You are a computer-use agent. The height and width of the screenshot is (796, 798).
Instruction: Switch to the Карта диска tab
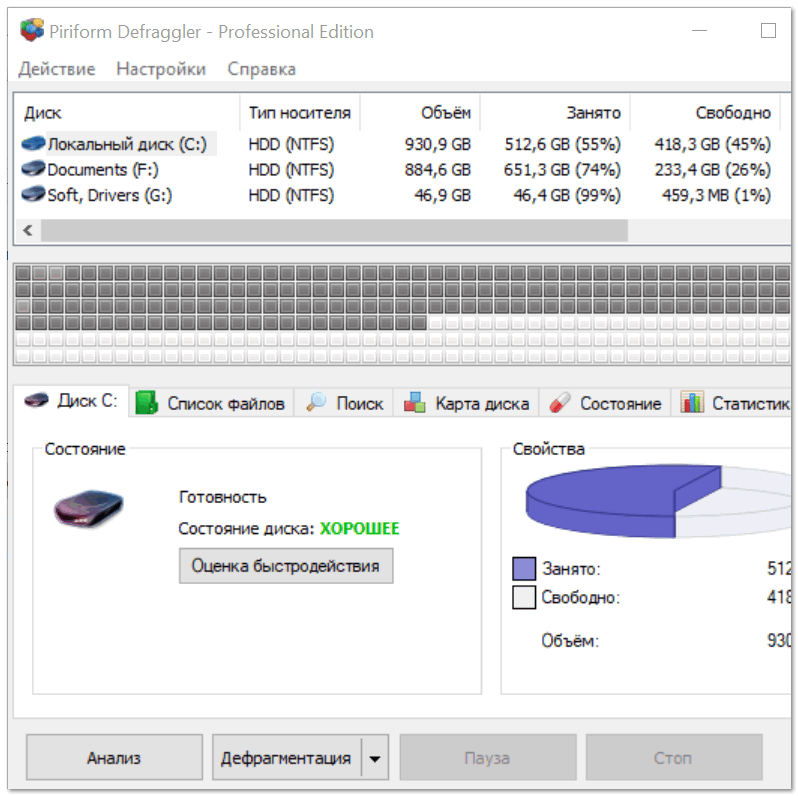pos(466,403)
